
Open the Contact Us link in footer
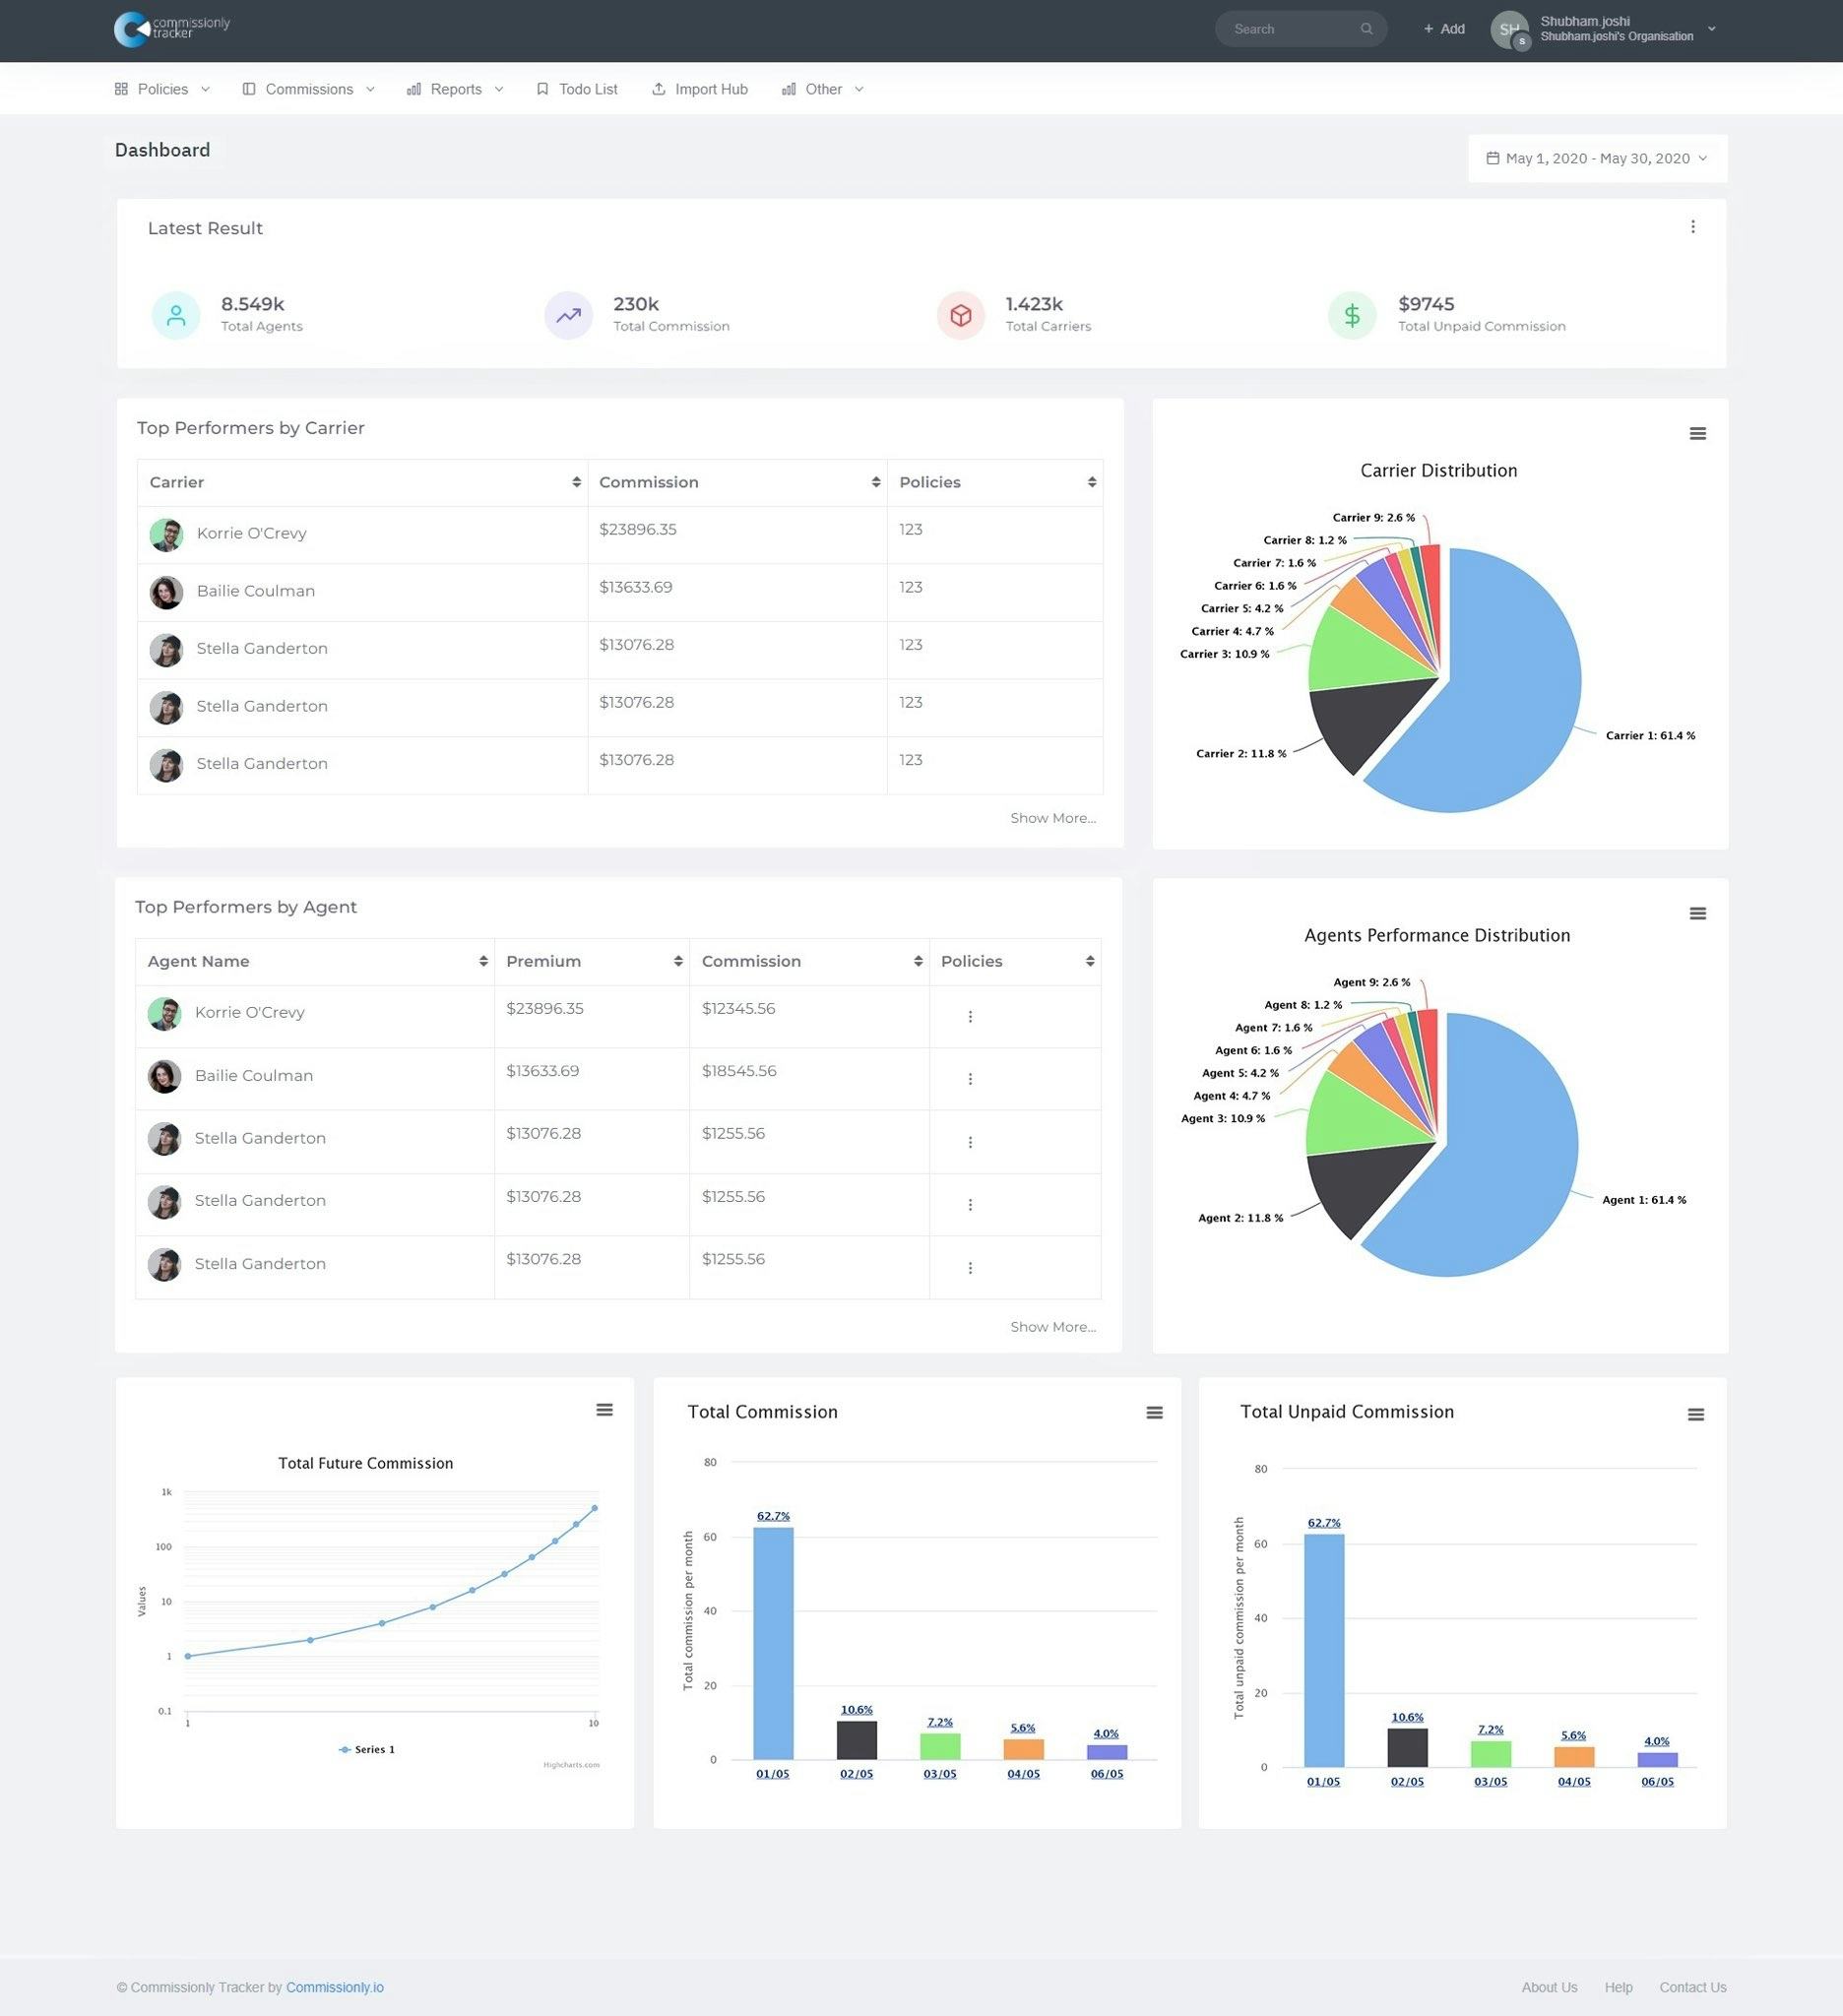click(x=1692, y=1987)
